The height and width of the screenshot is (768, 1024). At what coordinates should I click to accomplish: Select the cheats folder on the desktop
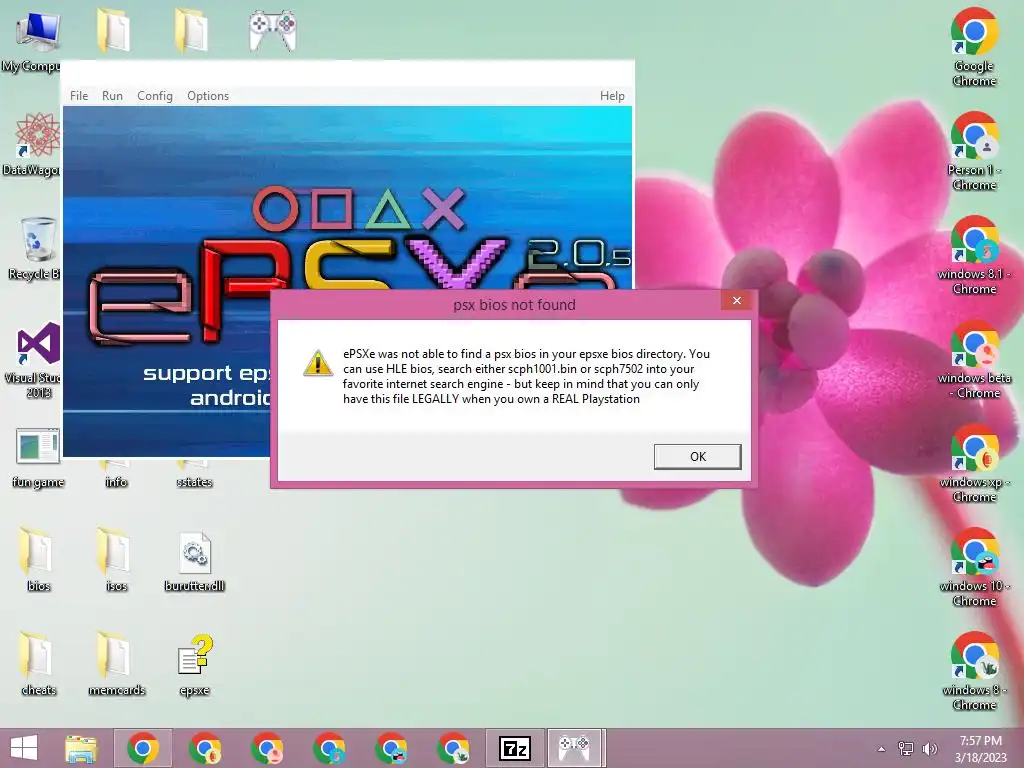pos(38,664)
